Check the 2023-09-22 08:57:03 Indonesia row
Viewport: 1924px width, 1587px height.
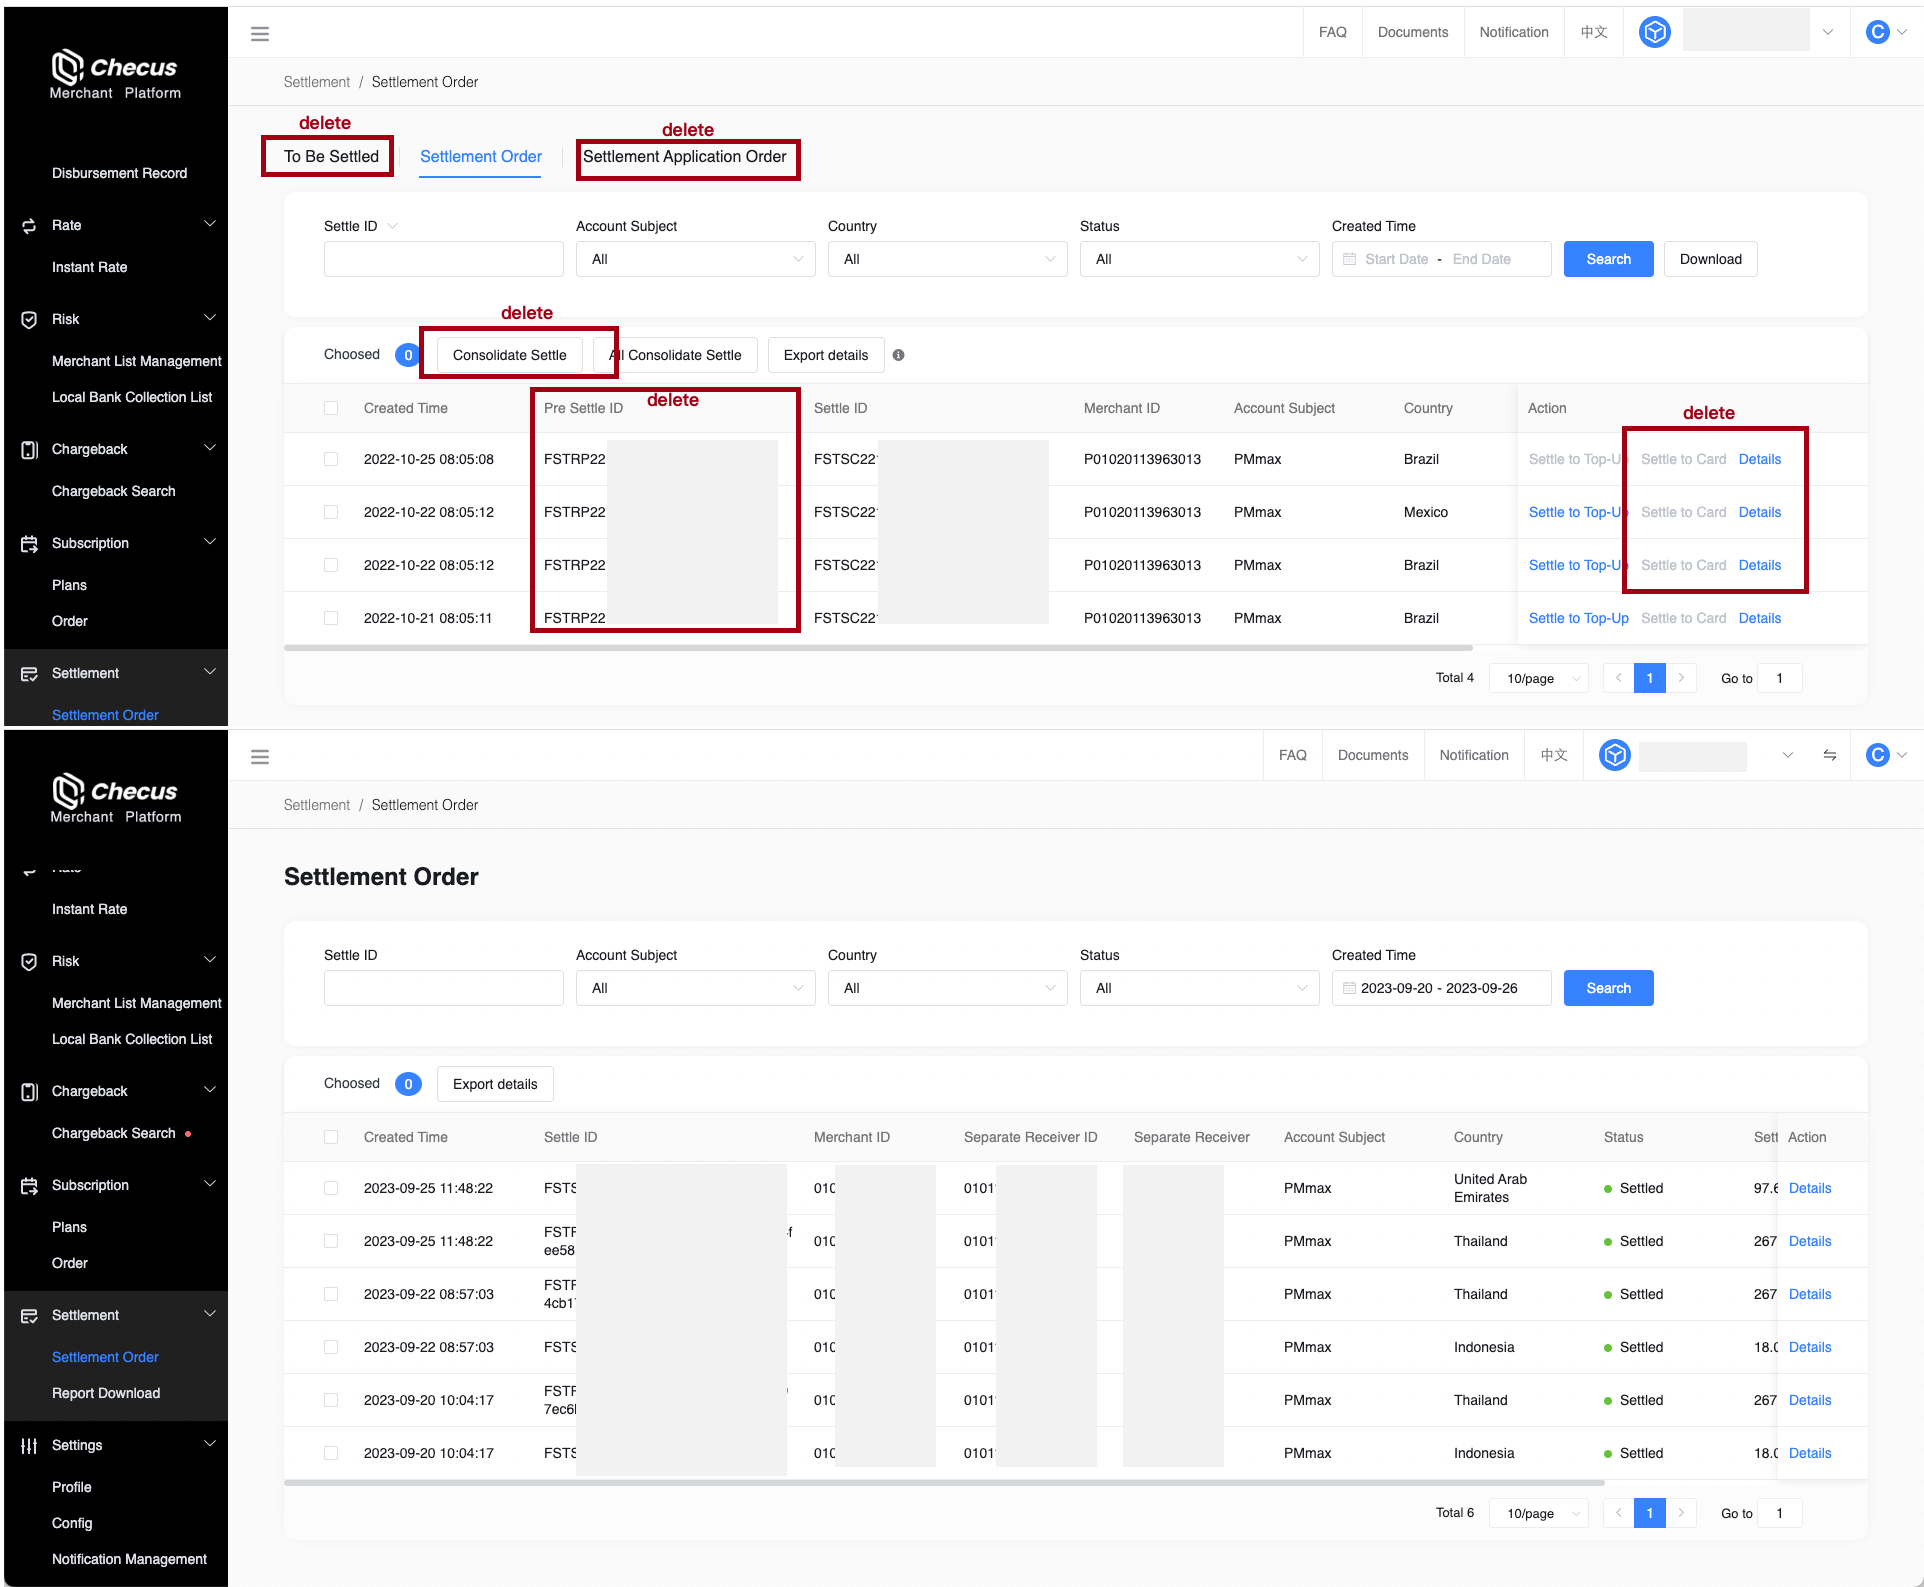click(331, 1347)
